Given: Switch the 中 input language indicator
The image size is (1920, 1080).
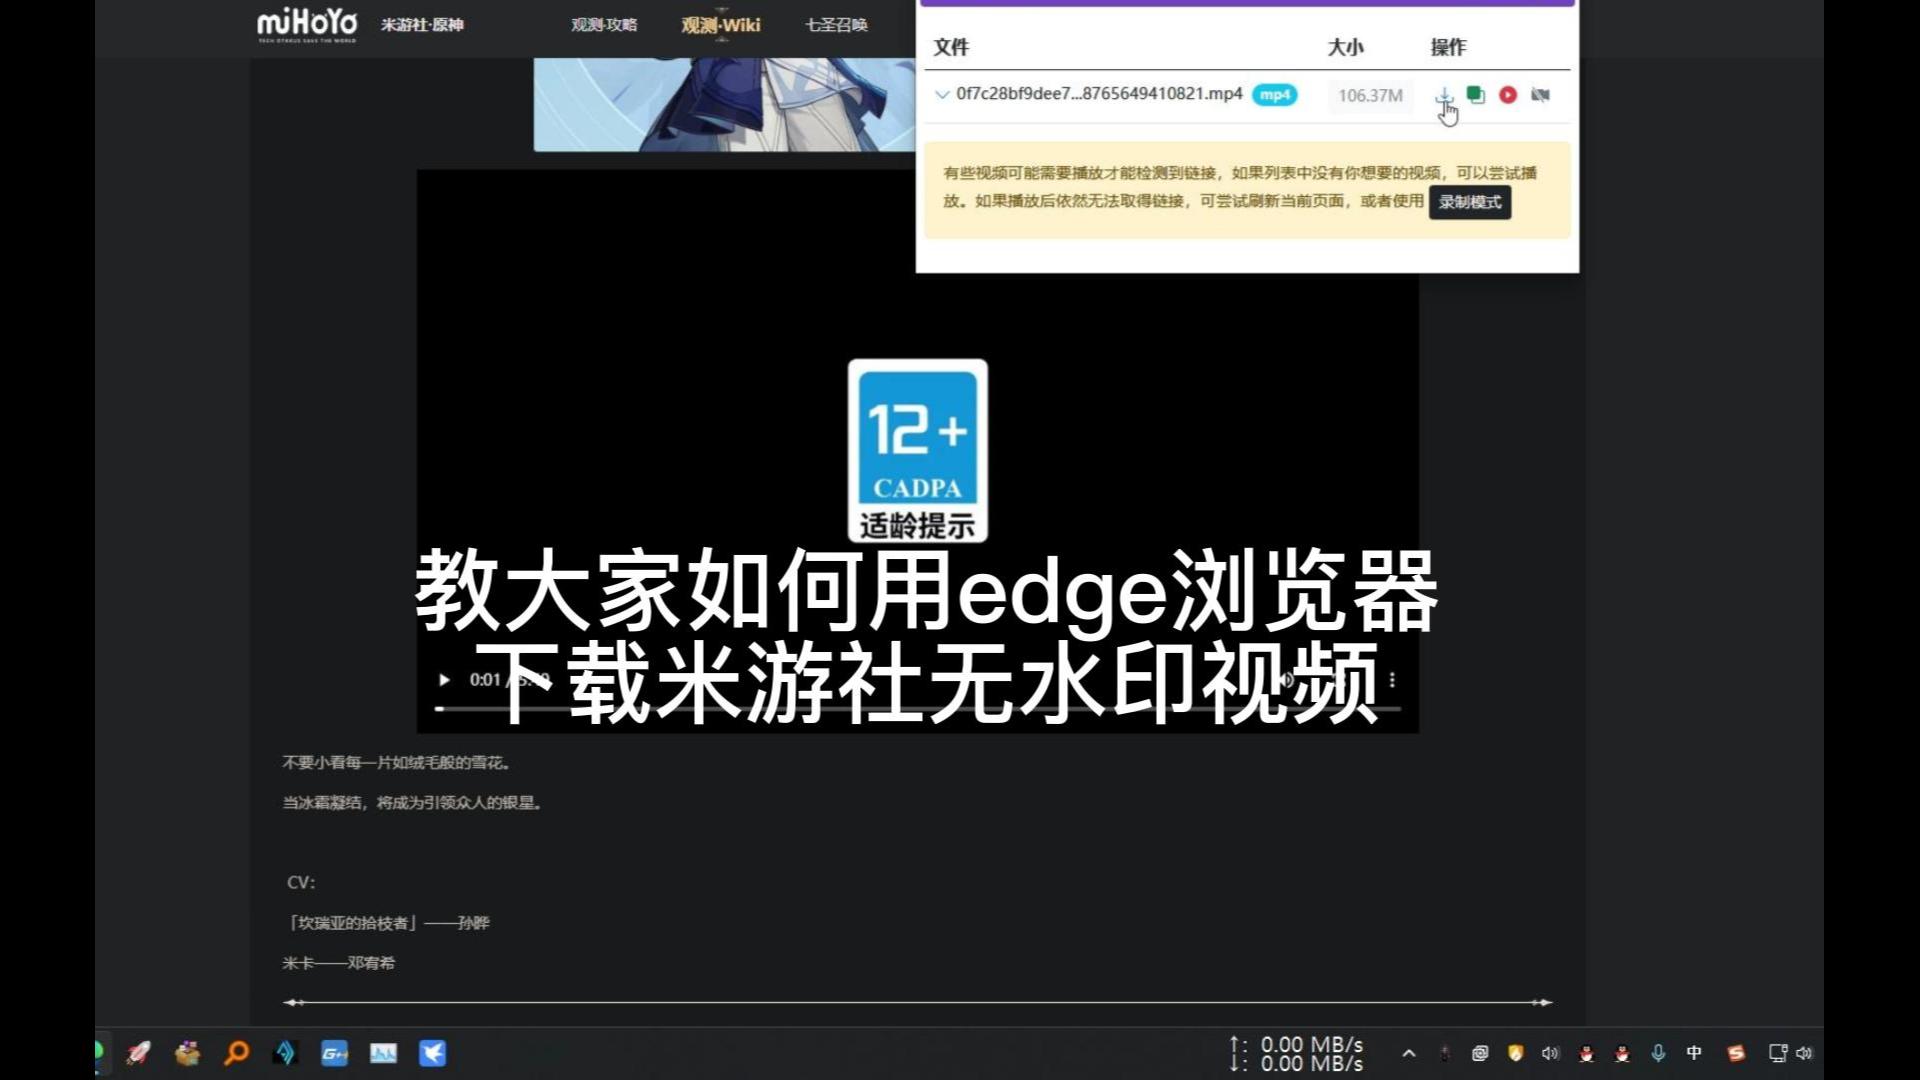Looking at the screenshot, I should point(1694,1053).
